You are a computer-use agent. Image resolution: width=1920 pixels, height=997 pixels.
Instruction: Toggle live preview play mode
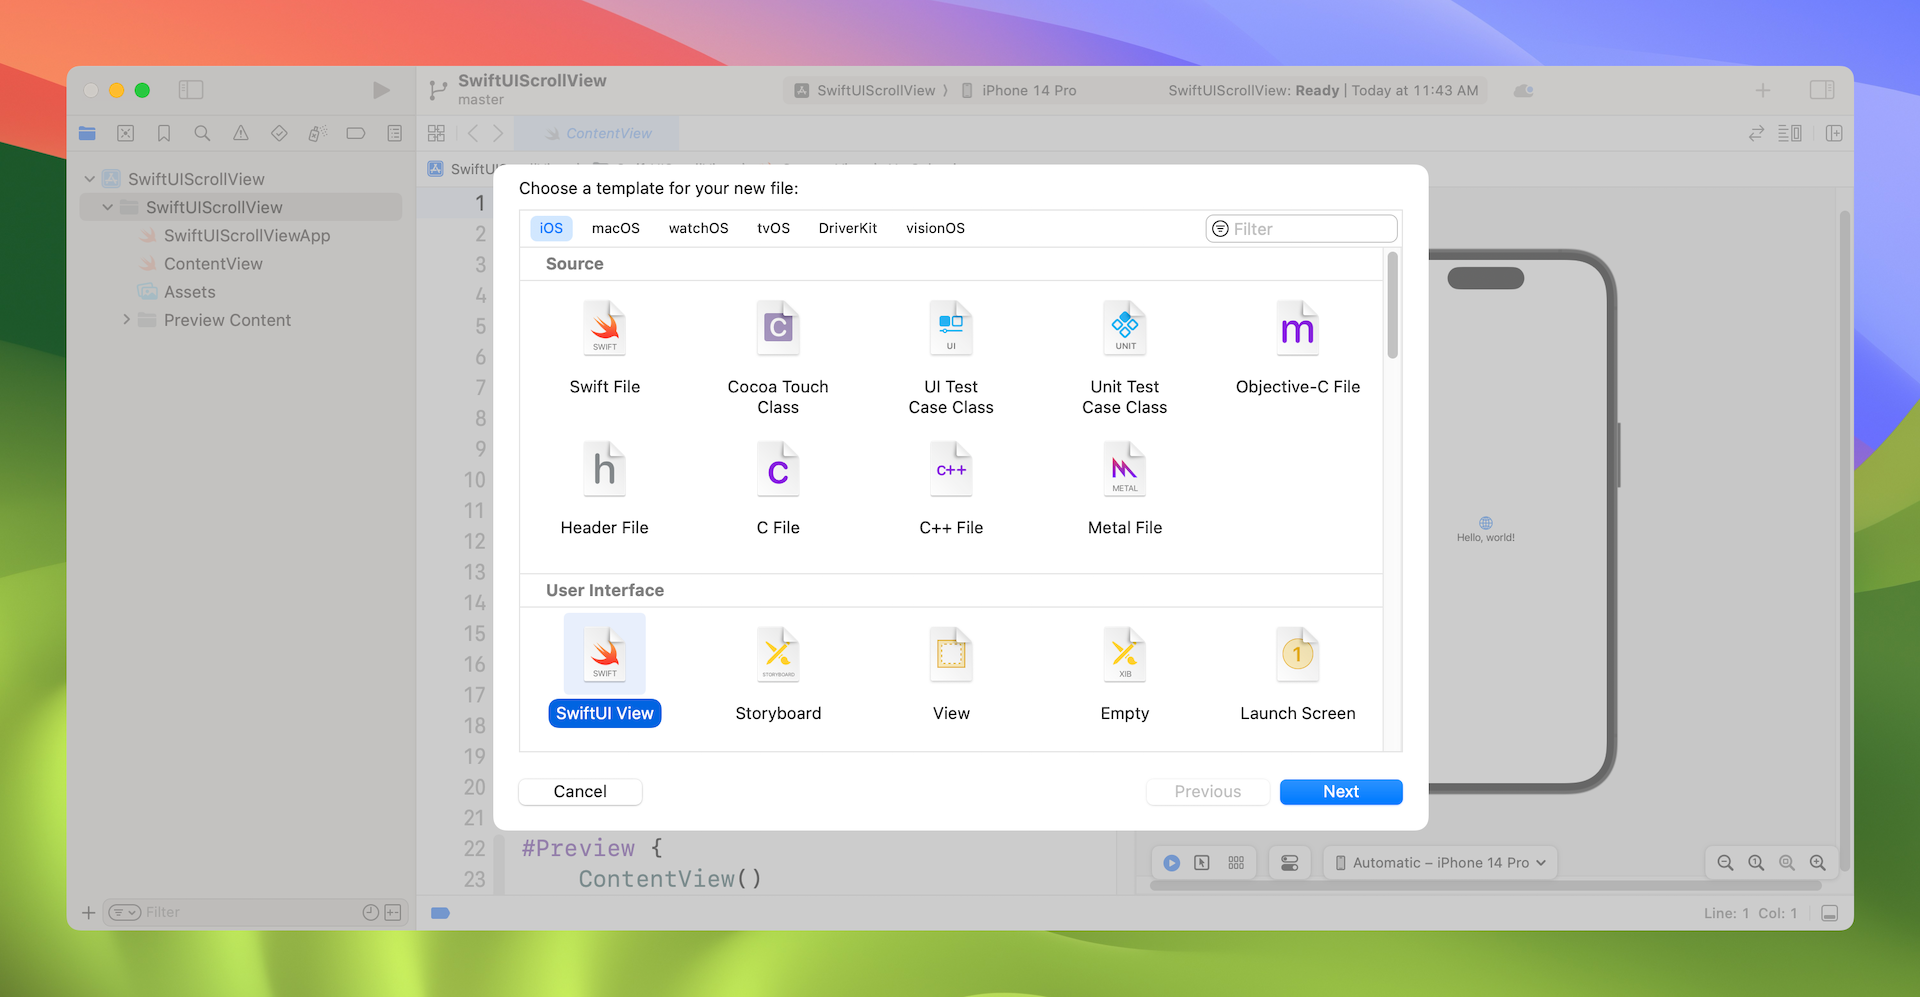click(1172, 863)
